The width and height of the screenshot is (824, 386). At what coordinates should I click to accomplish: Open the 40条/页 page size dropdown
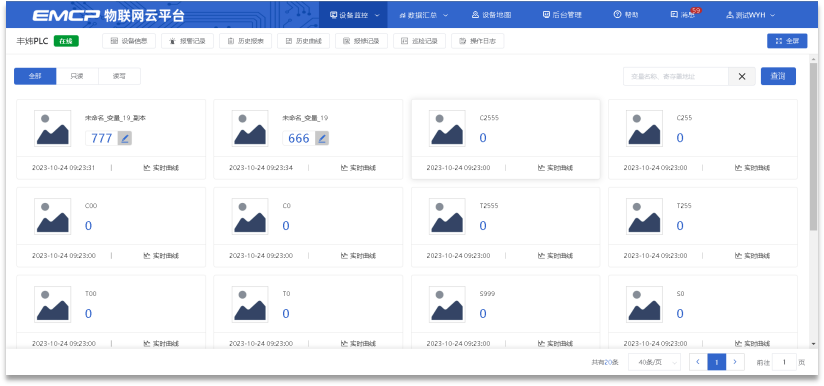click(654, 362)
